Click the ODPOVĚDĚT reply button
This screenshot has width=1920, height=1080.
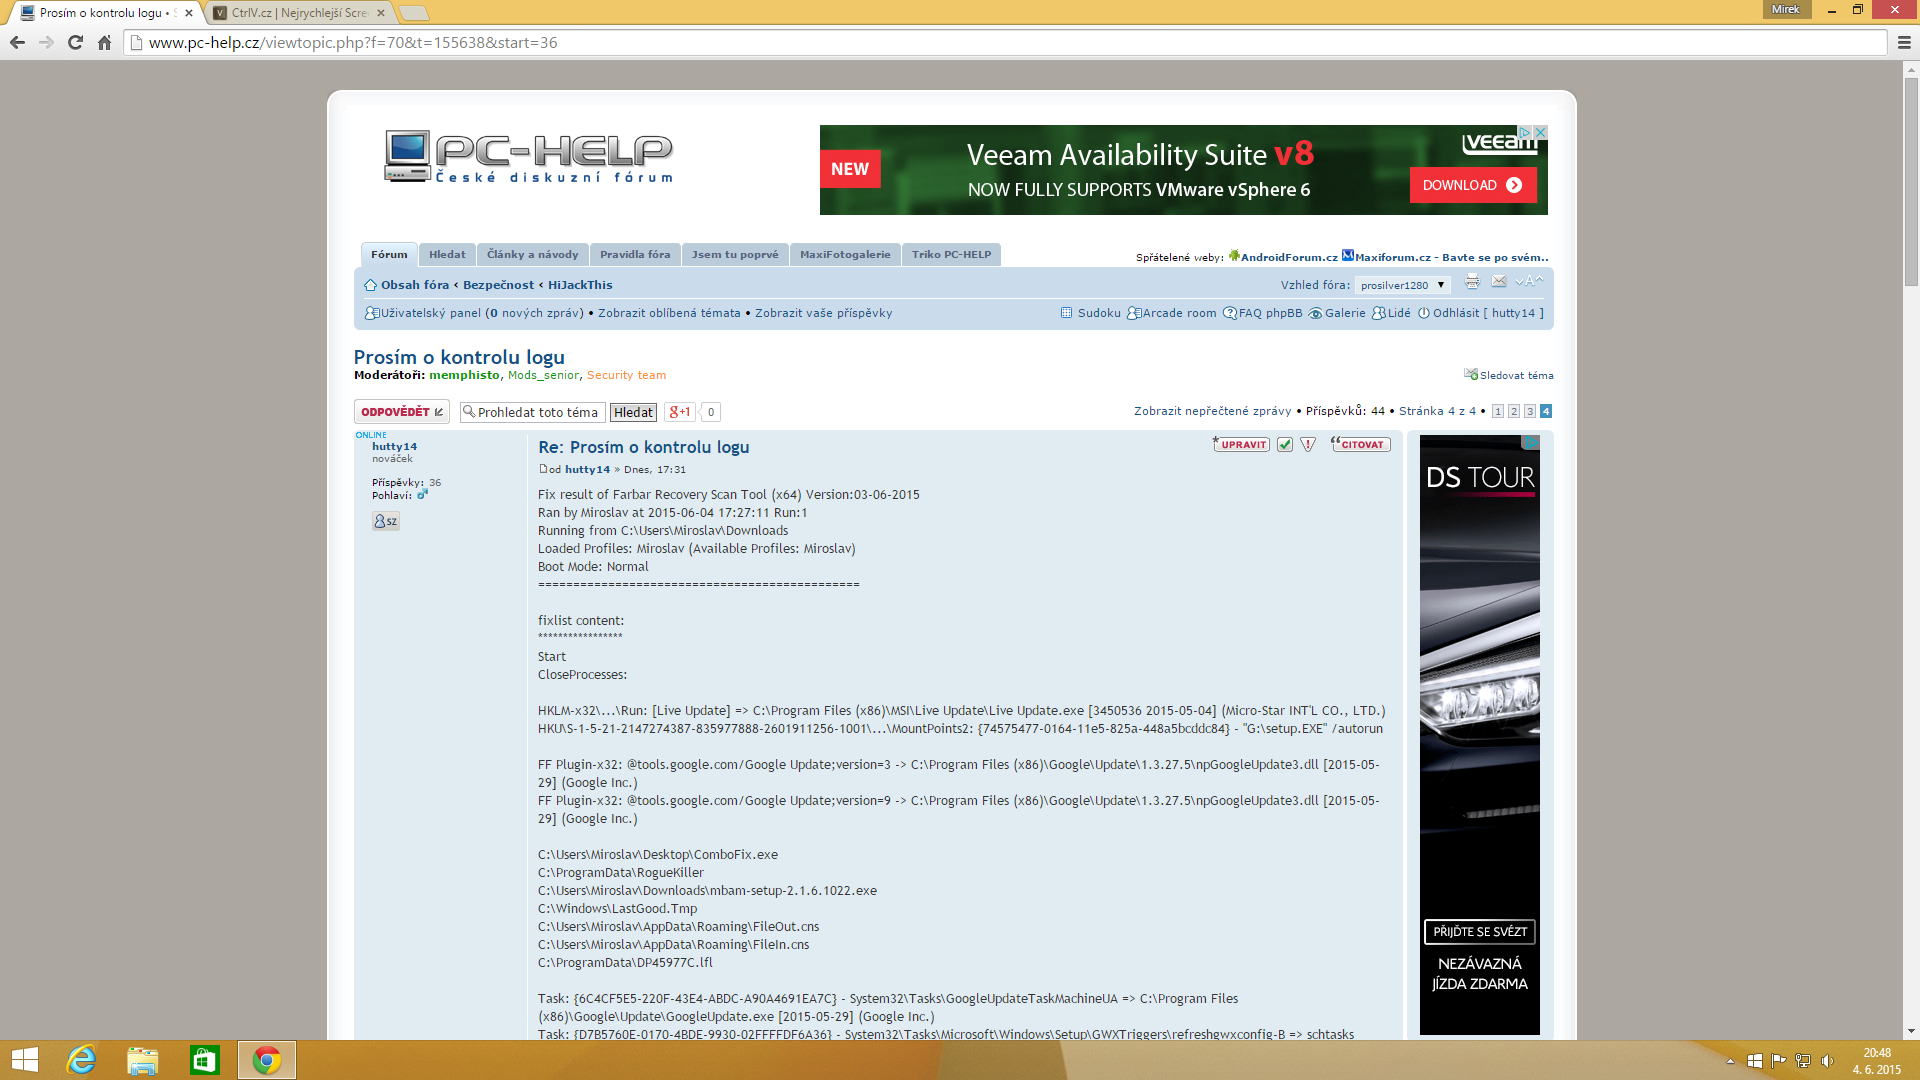[x=402, y=412]
